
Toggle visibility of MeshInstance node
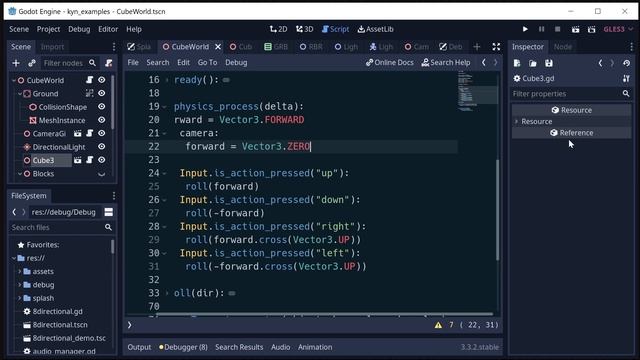102,120
